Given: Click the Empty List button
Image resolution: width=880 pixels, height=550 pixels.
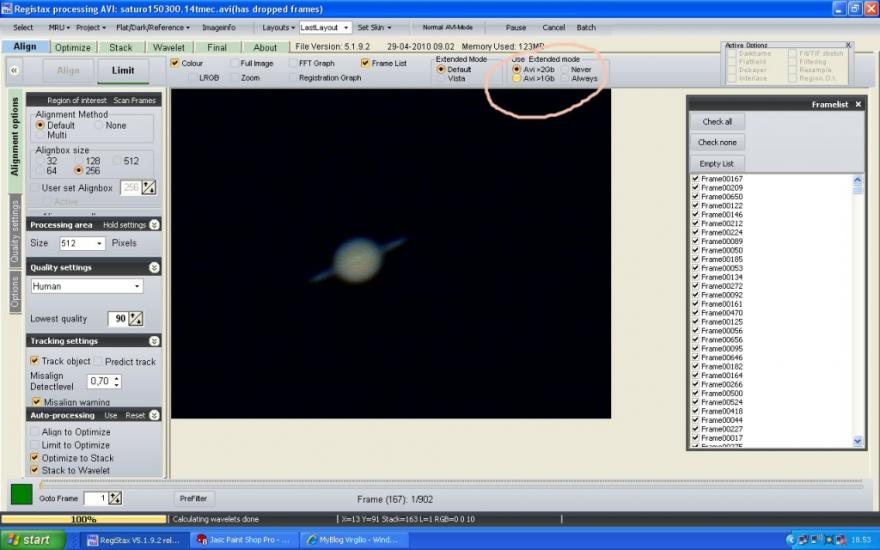Looking at the screenshot, I should [x=717, y=164].
